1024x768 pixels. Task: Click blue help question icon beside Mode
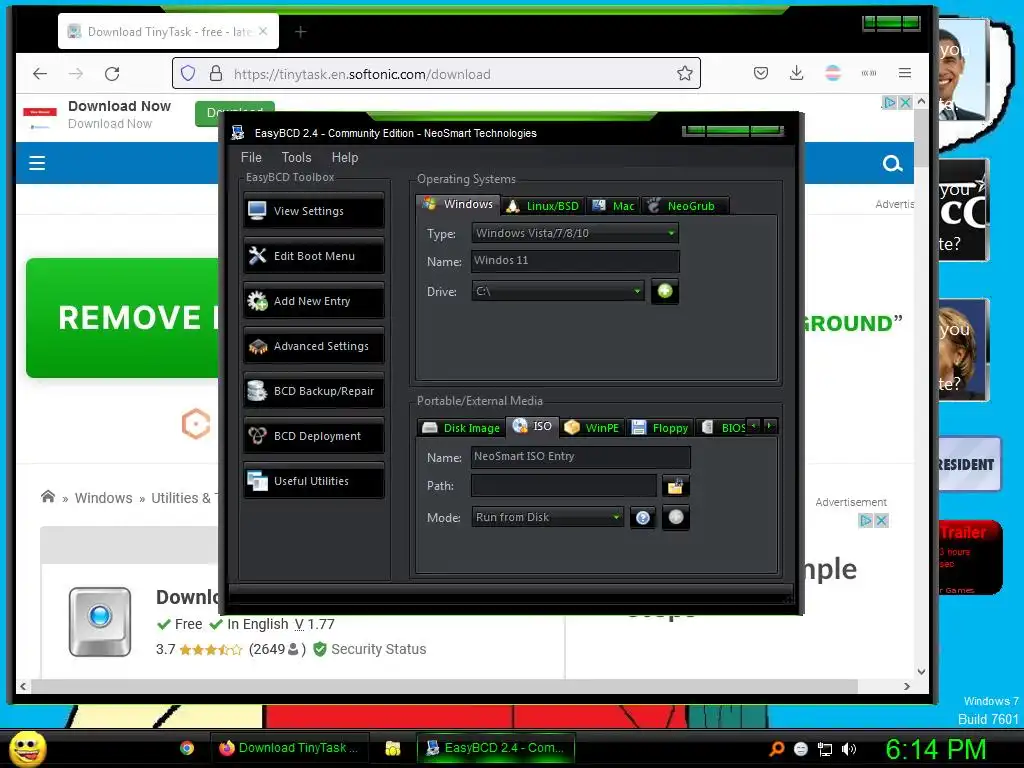(x=643, y=518)
